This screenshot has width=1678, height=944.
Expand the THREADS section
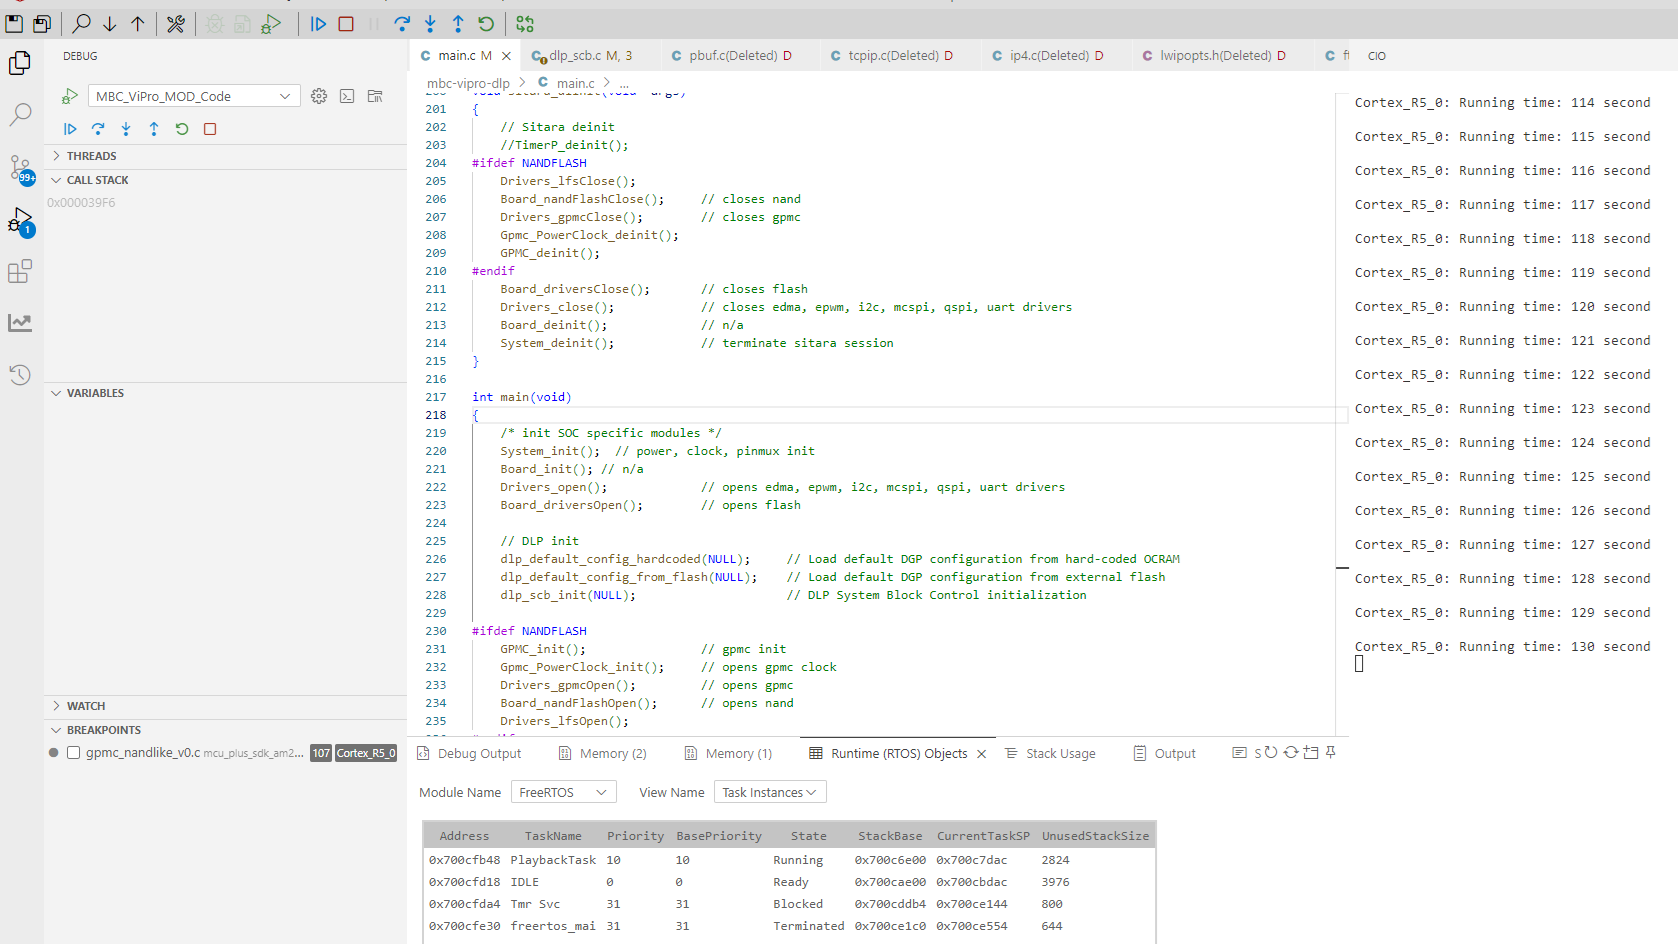tap(91, 156)
